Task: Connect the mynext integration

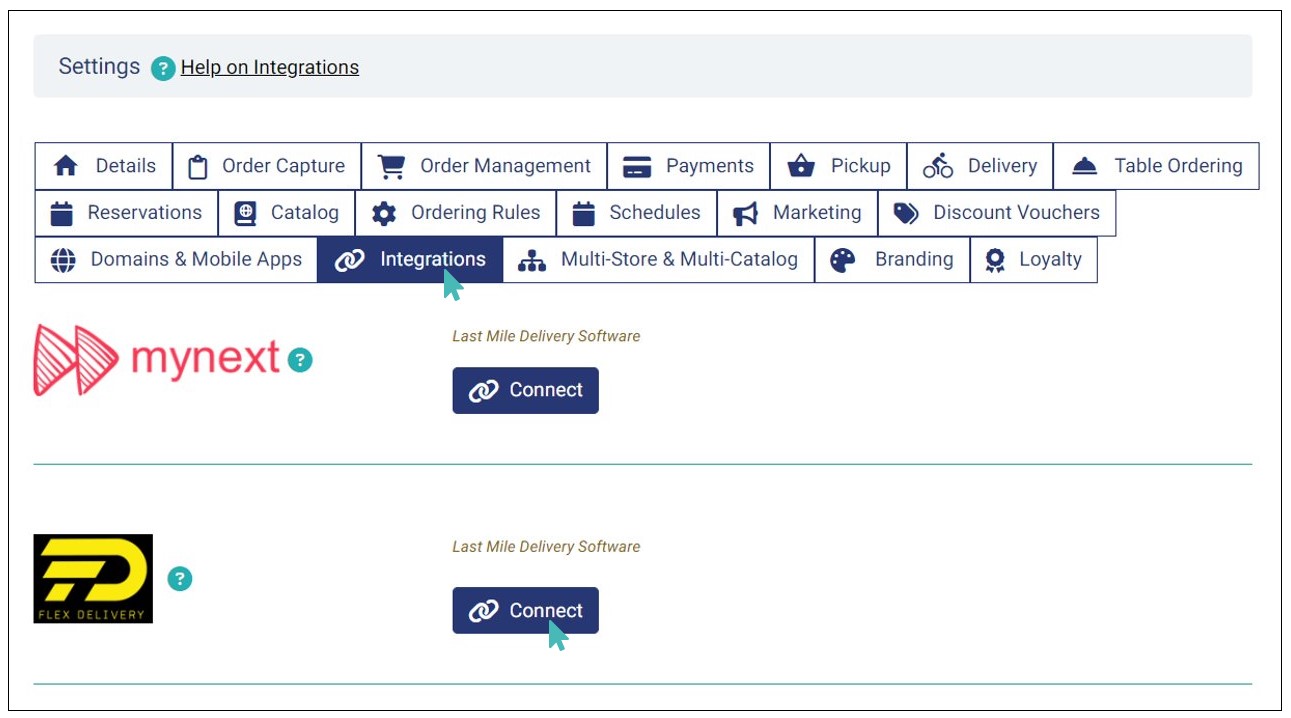Action: pyautogui.click(x=525, y=390)
